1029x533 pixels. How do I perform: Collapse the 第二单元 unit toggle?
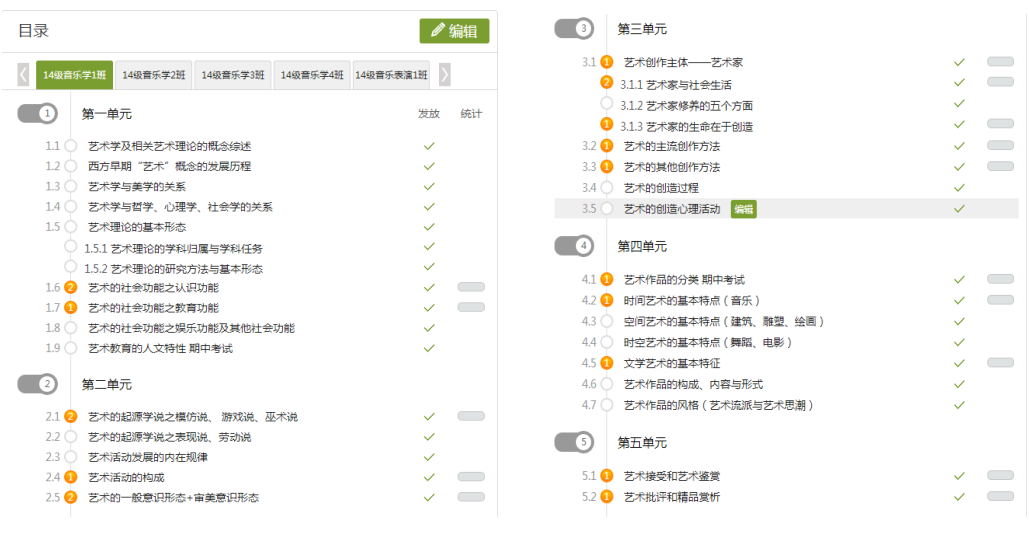[37, 384]
